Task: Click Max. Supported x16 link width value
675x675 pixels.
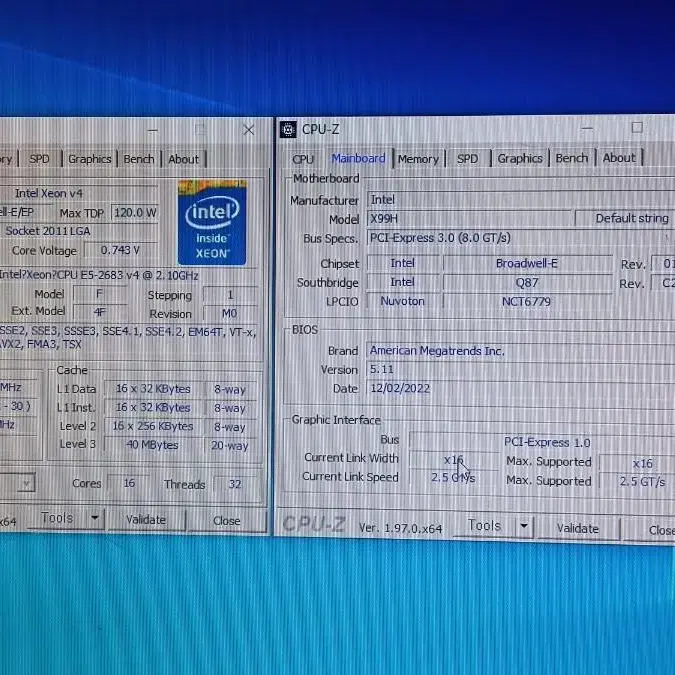Action: [x=637, y=463]
